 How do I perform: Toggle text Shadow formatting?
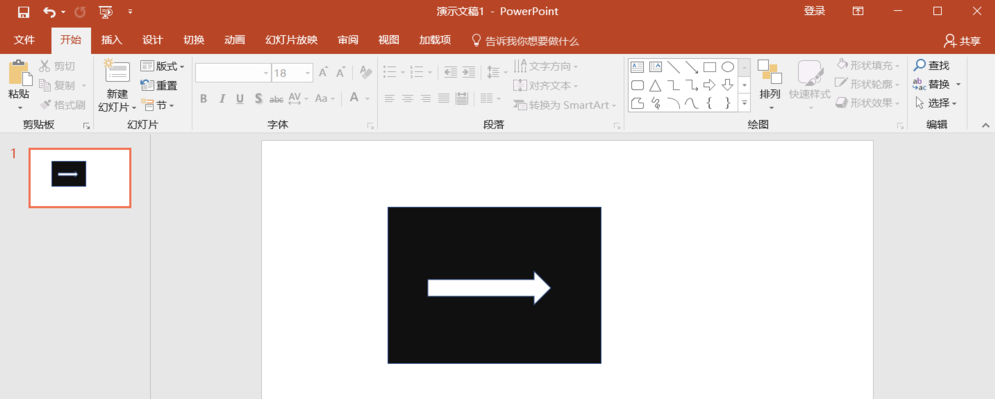258,98
